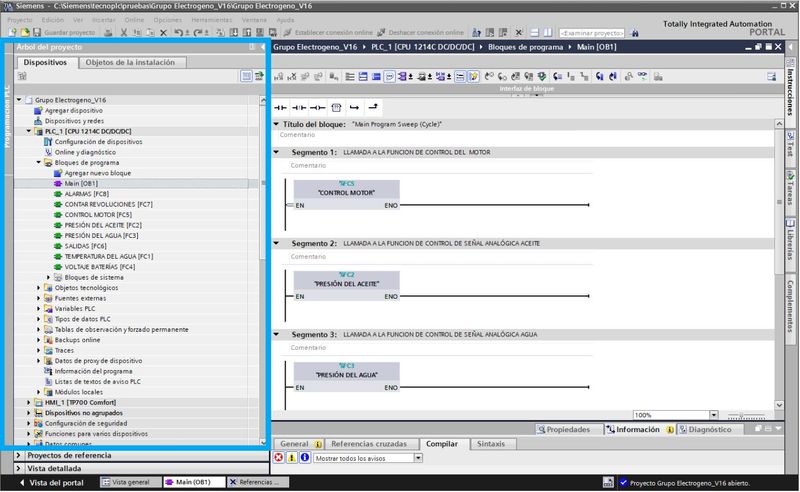Insert a normally open contact

(280, 108)
